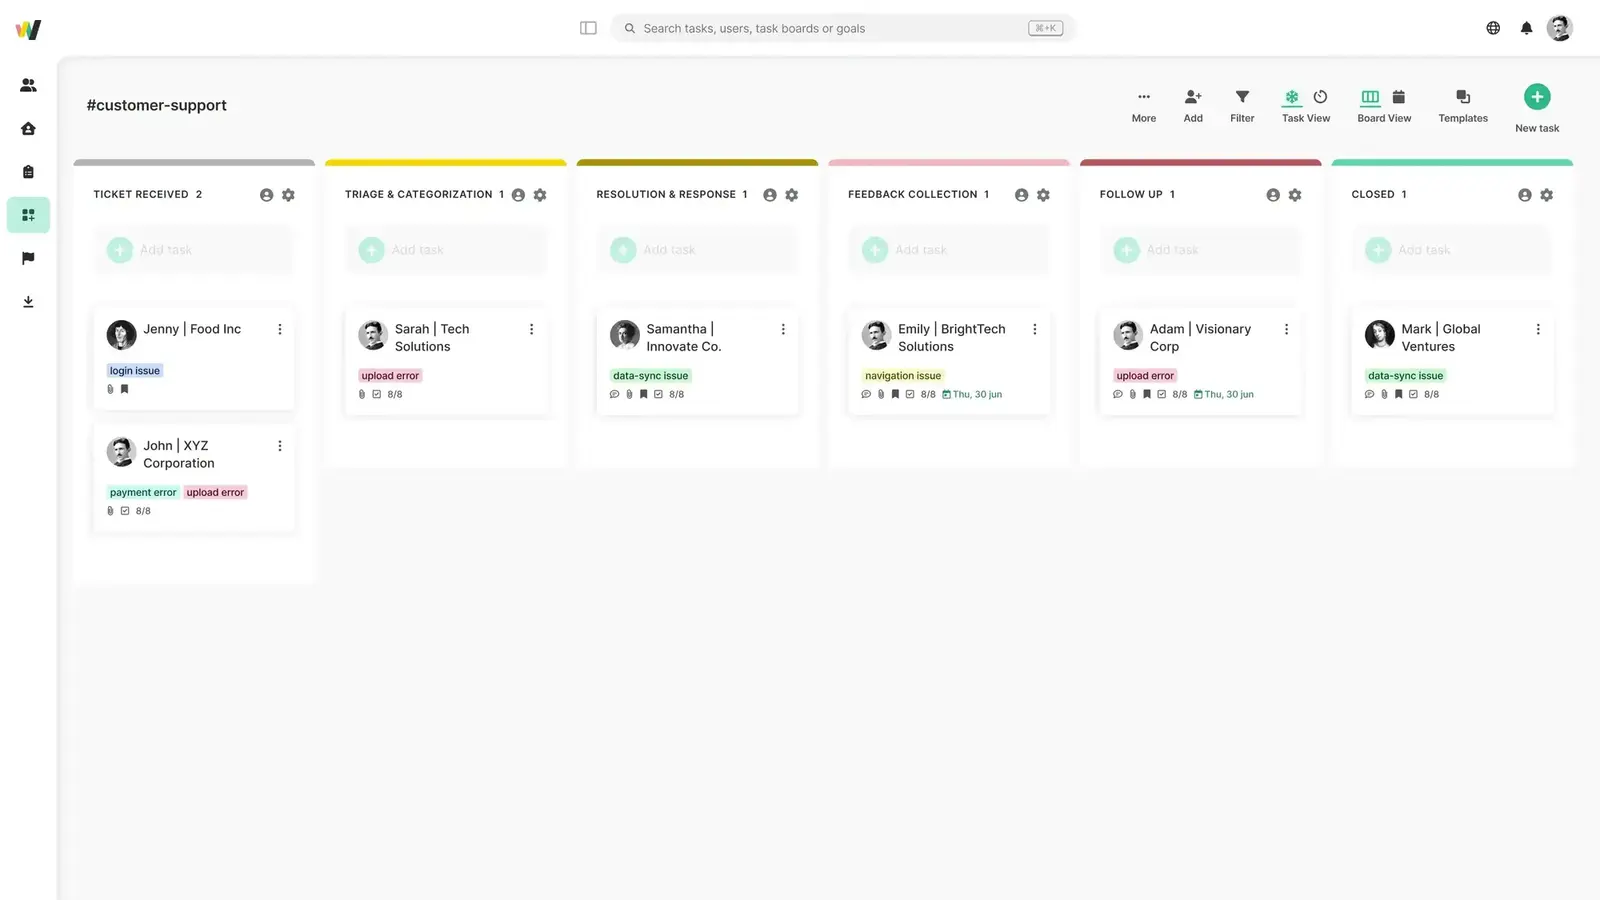Open three-dot menu on Mark | Global Ventures card
The image size is (1600, 900).
pos(1538,329)
